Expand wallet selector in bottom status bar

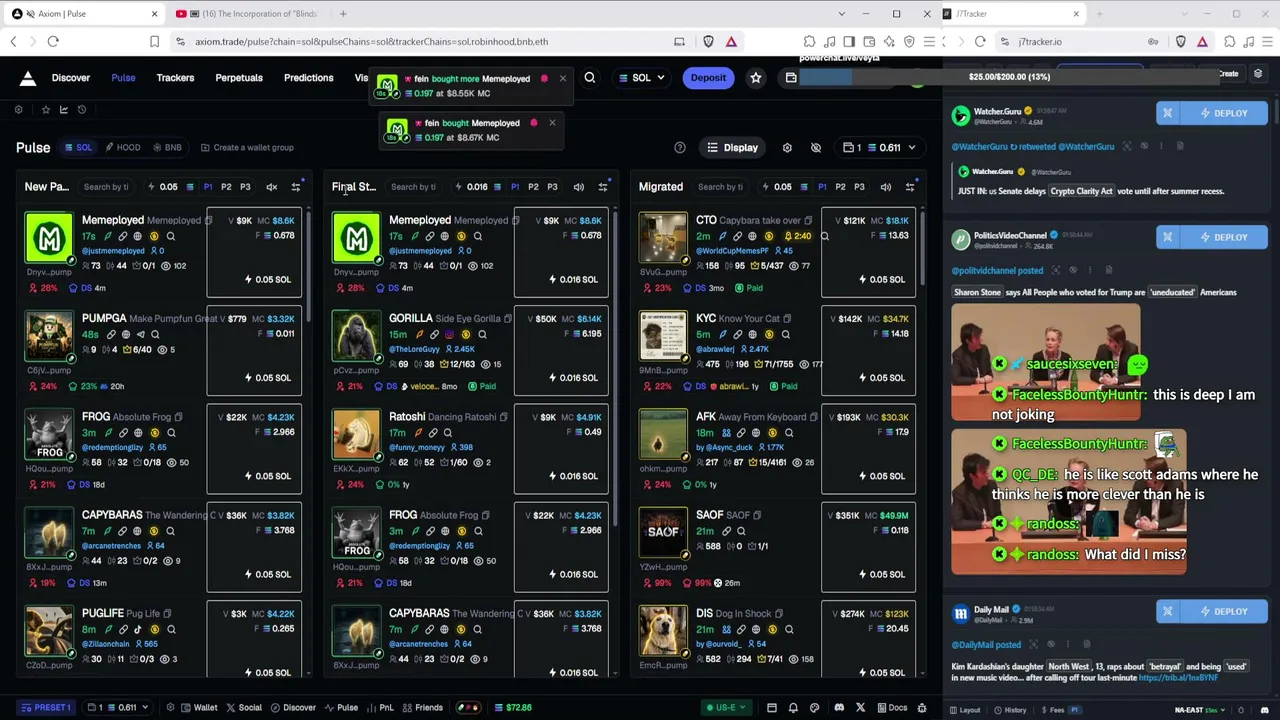(x=117, y=708)
